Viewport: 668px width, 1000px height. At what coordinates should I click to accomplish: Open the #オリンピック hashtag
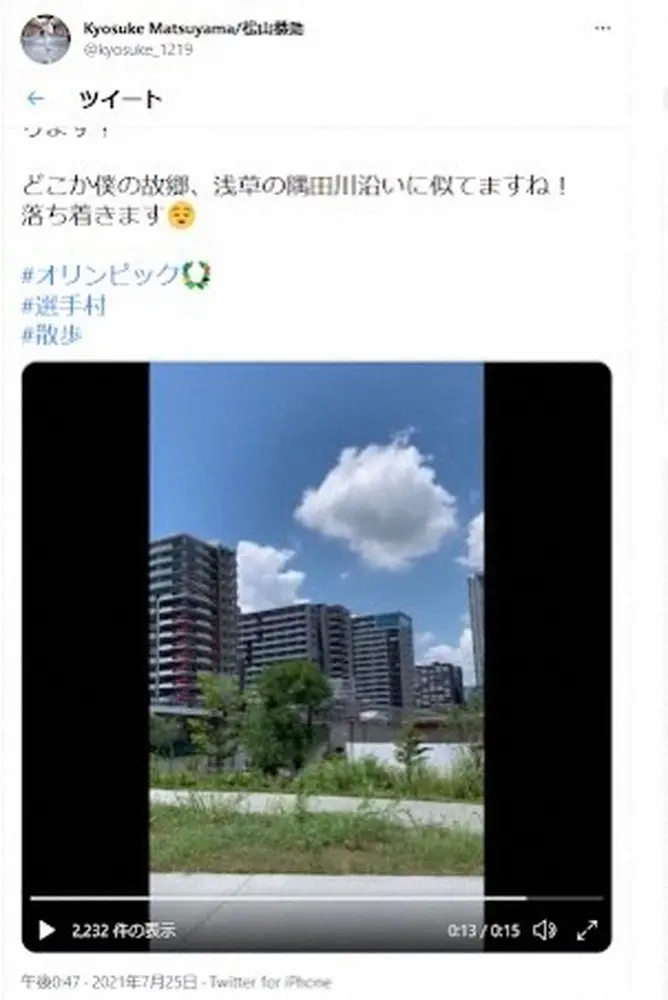[x=101, y=275]
